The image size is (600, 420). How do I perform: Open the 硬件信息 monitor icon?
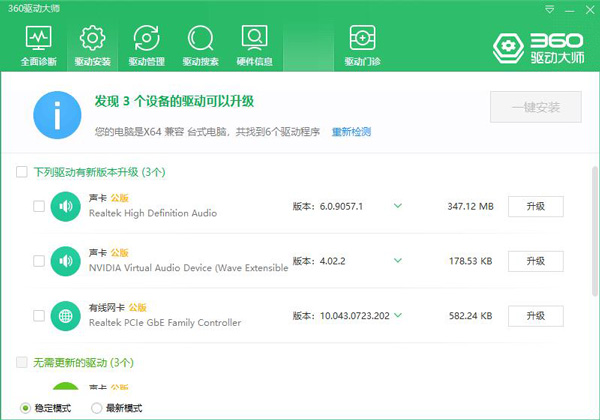(x=254, y=38)
